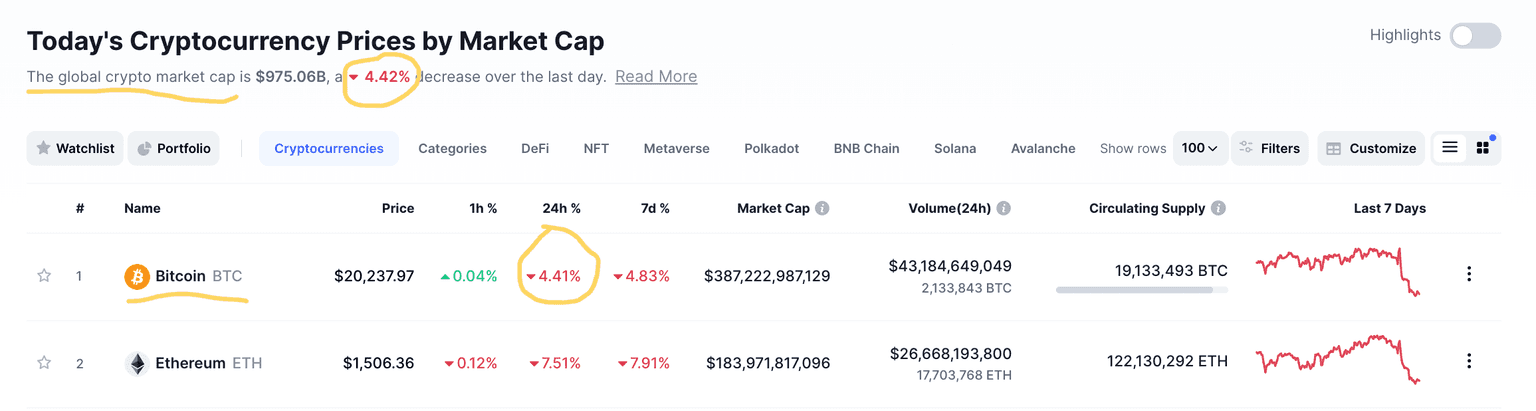1536x411 pixels.
Task: Switch to the NFT tab
Action: (x=596, y=148)
